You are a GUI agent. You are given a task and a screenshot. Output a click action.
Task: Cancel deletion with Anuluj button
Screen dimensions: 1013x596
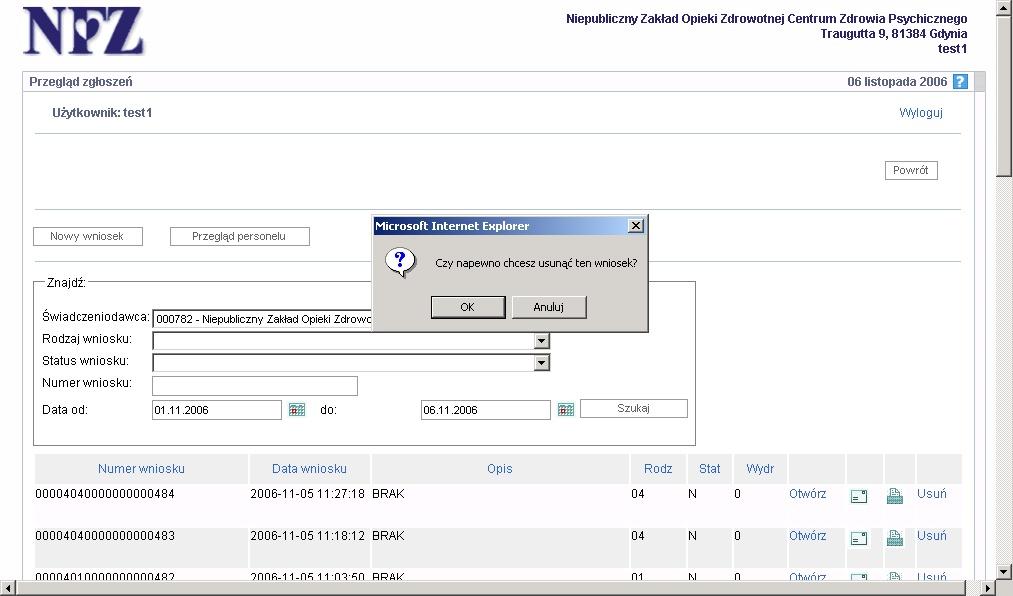548,307
